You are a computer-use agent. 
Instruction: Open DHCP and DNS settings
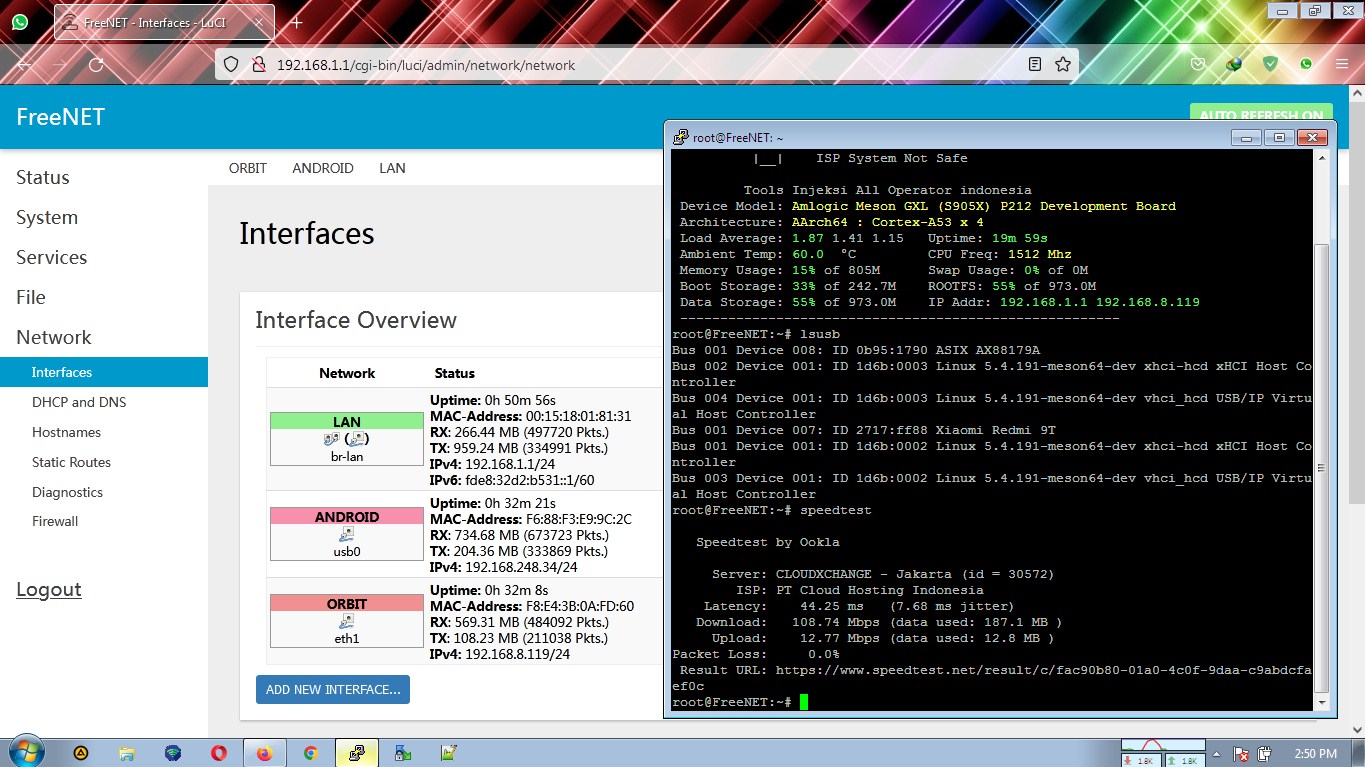(x=79, y=402)
